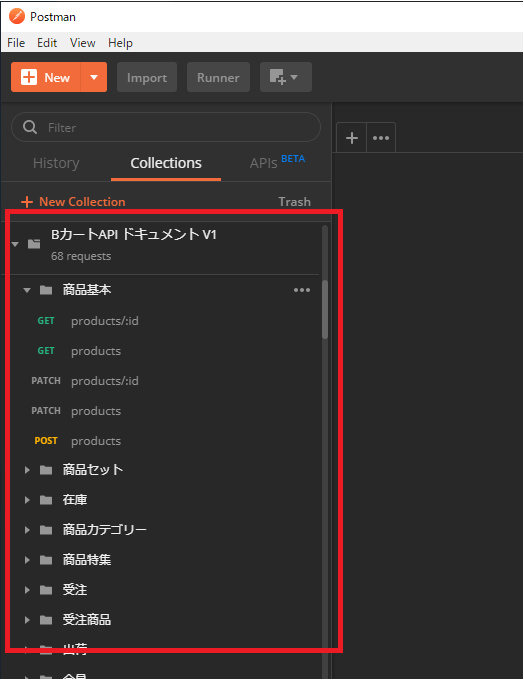The width and height of the screenshot is (524, 680).
Task: Open a new request tab with plus
Action: coord(352,138)
